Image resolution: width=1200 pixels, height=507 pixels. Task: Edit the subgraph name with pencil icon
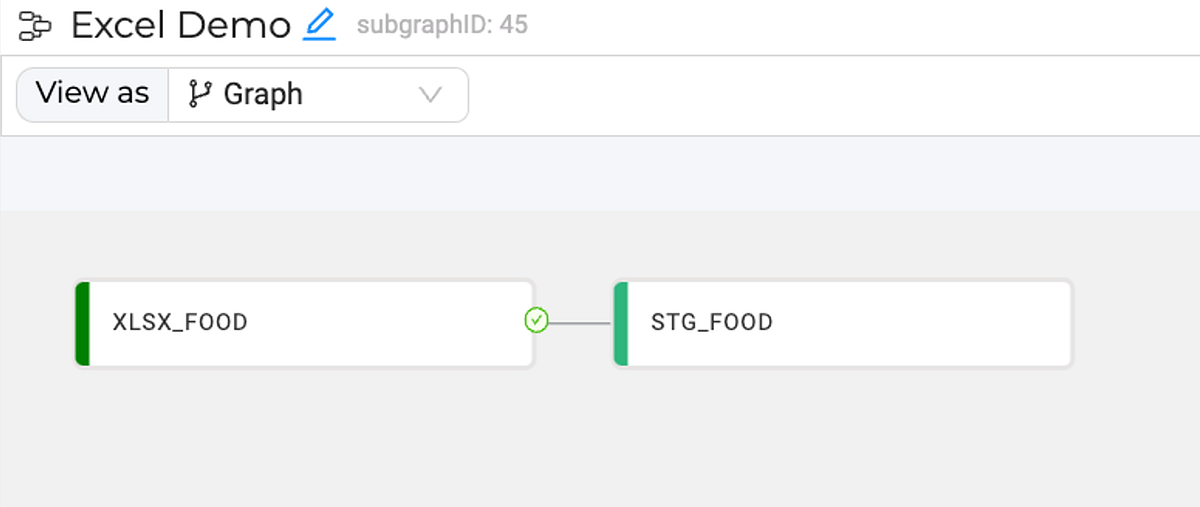click(x=320, y=24)
